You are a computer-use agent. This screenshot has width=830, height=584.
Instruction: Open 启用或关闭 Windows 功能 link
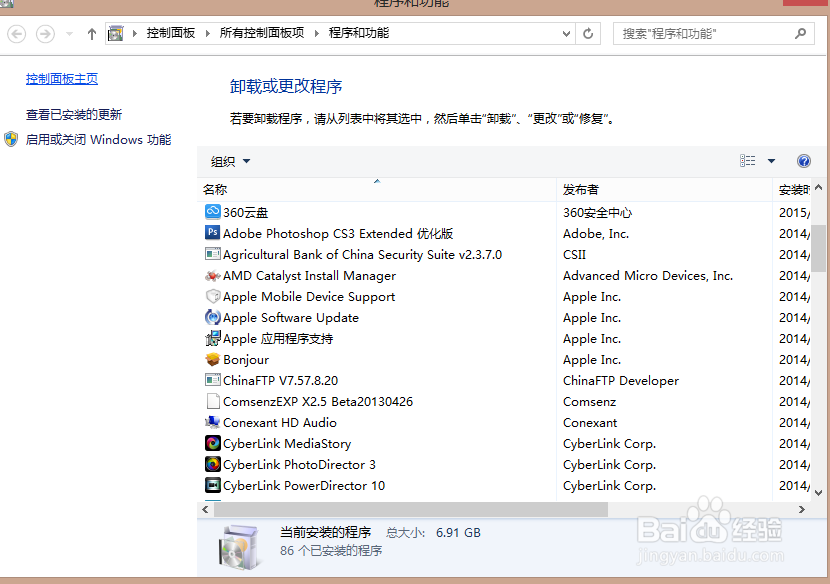pos(98,140)
